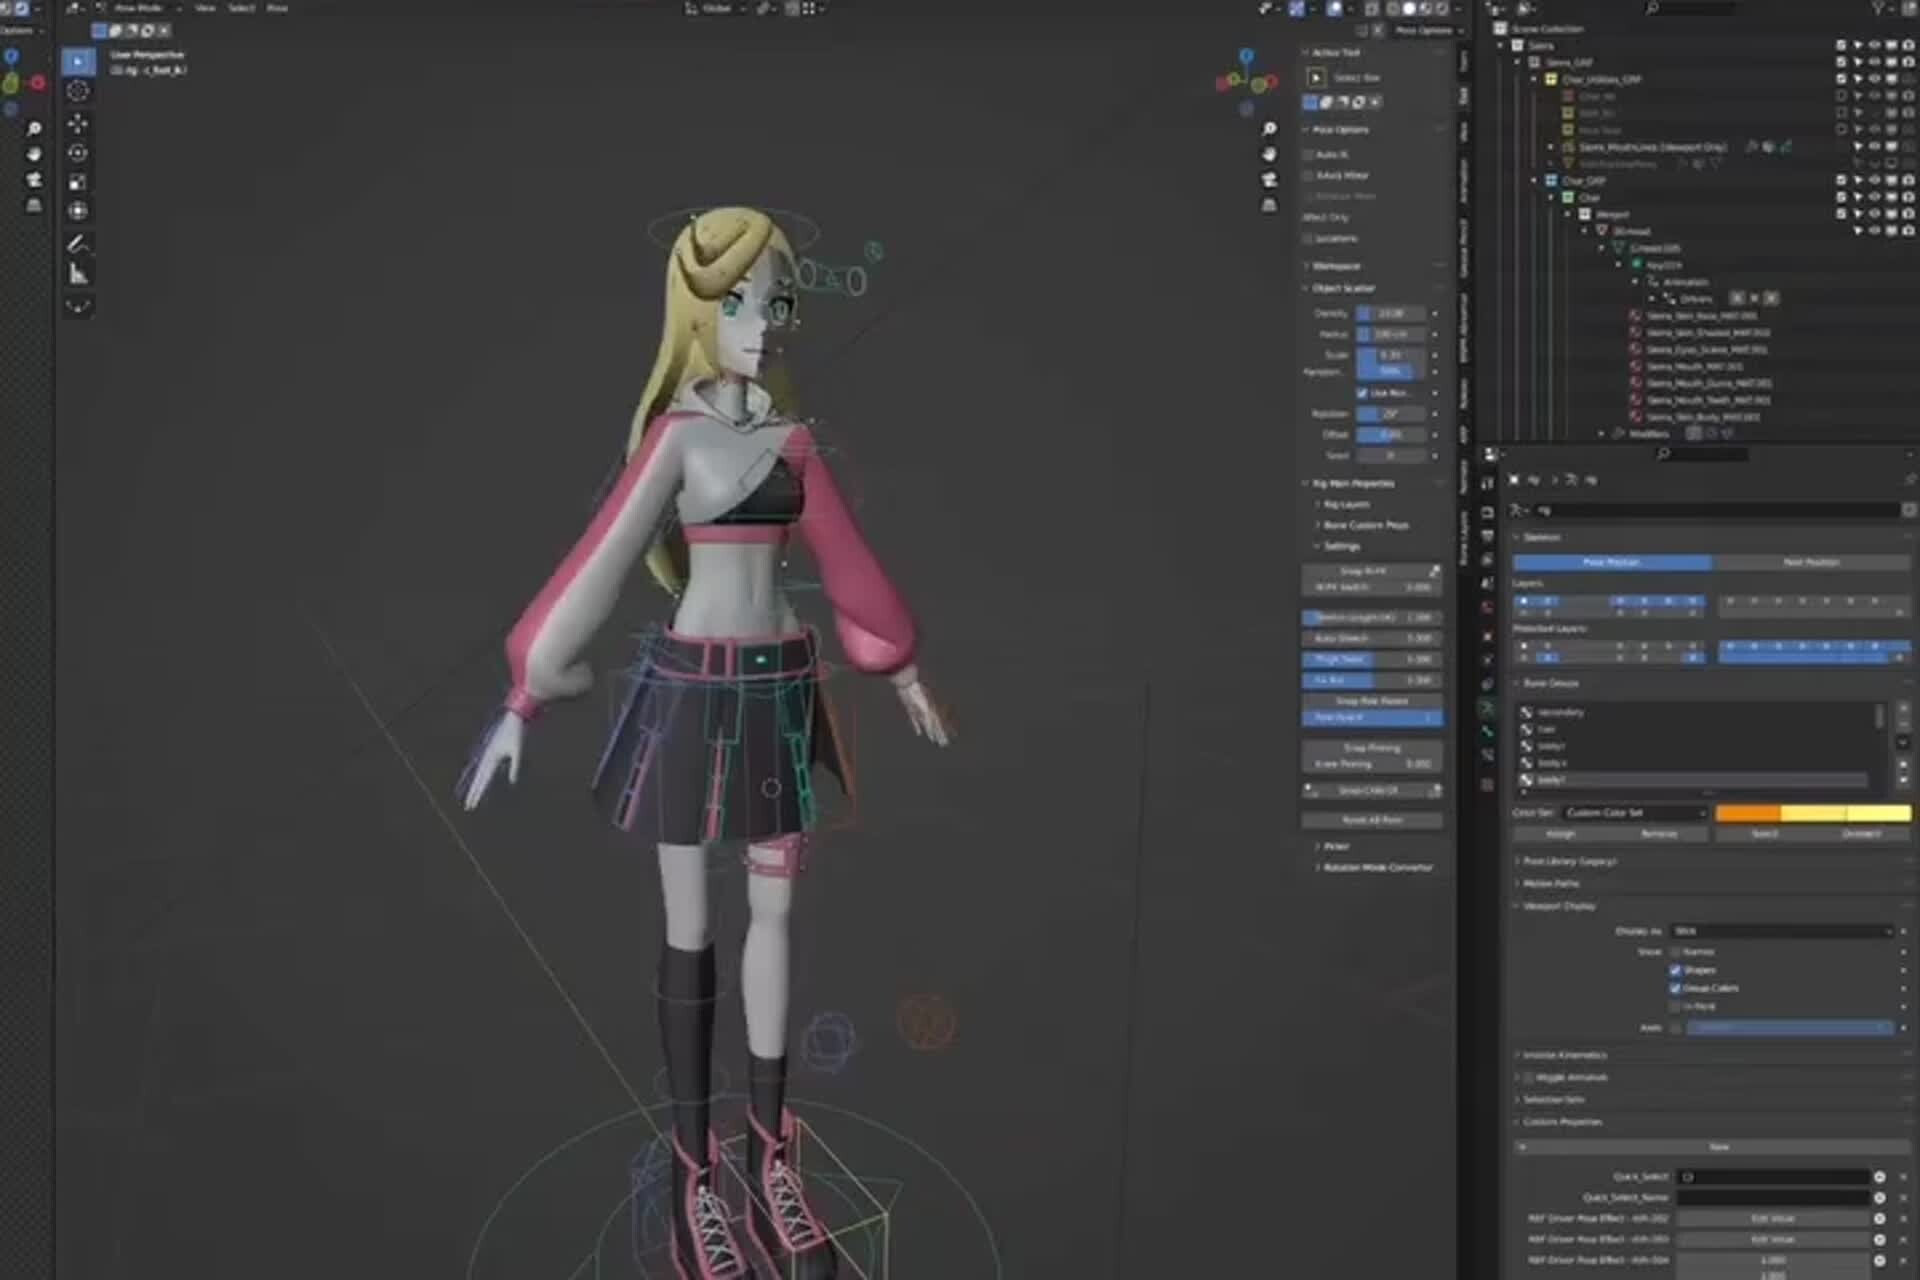
Task: Open the Select menu
Action: [241, 8]
